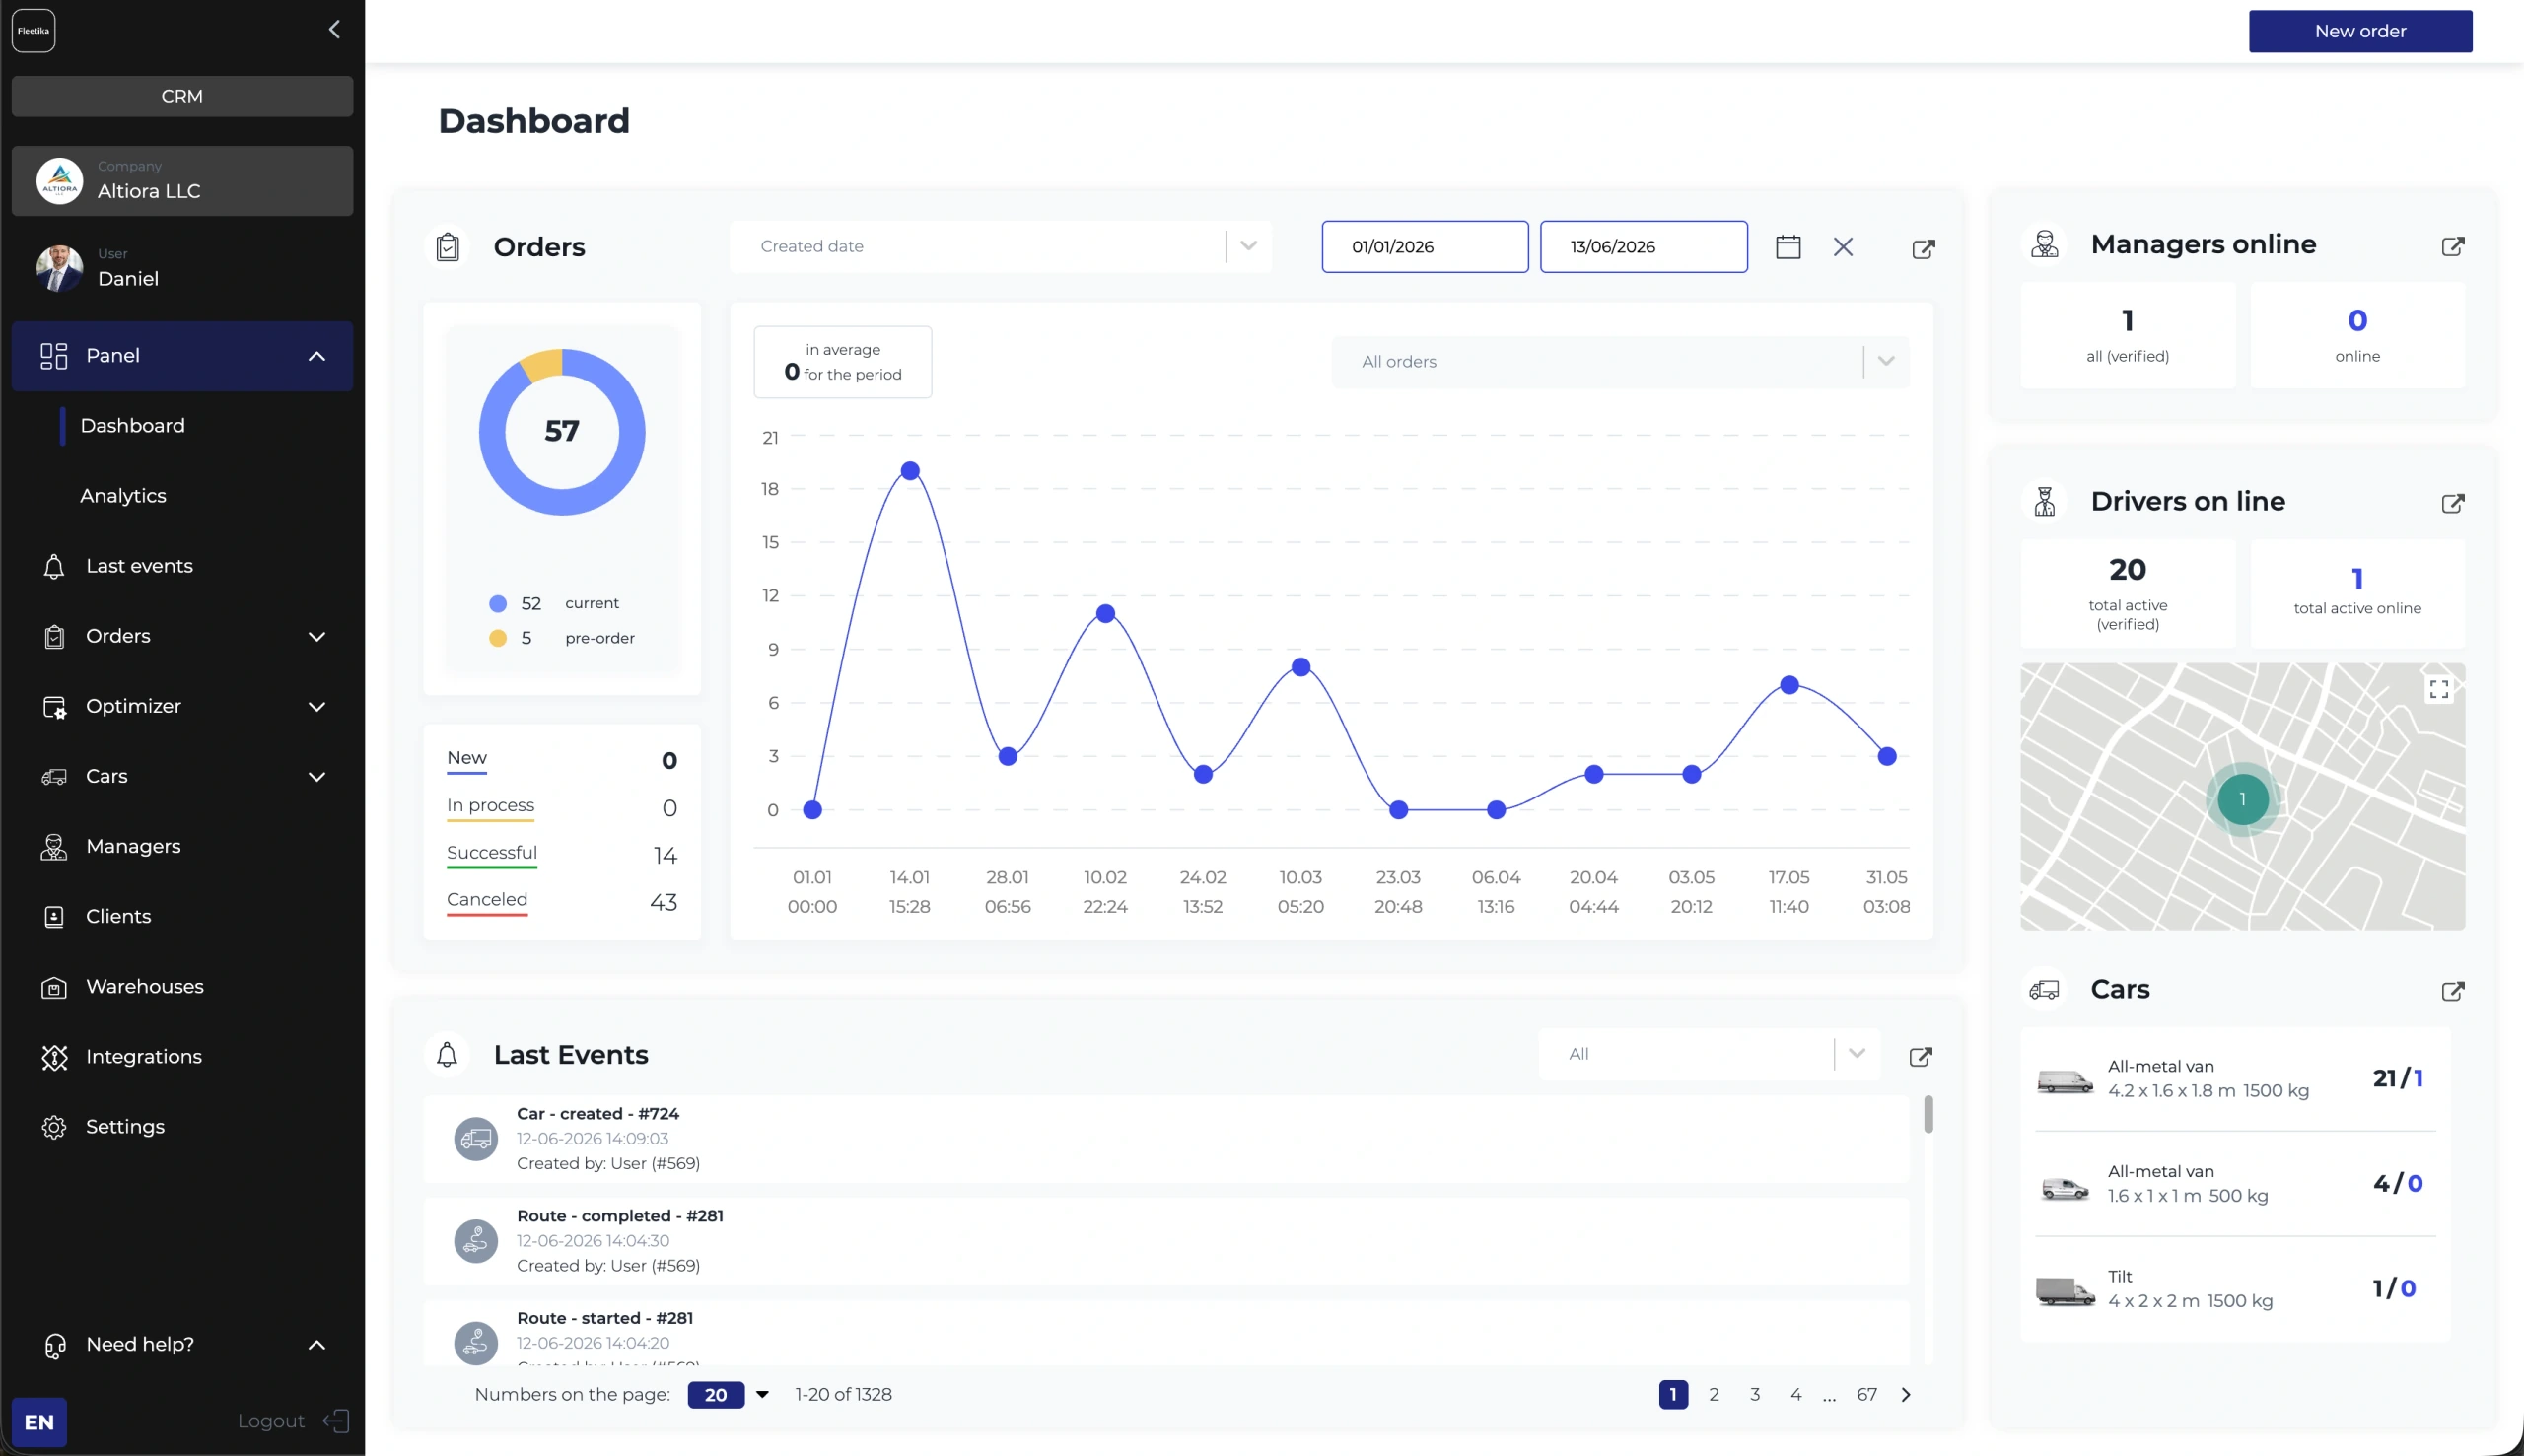This screenshot has height=1456, width=2524.
Task: Click the Last Events bell header icon
Action: [x=447, y=1055]
